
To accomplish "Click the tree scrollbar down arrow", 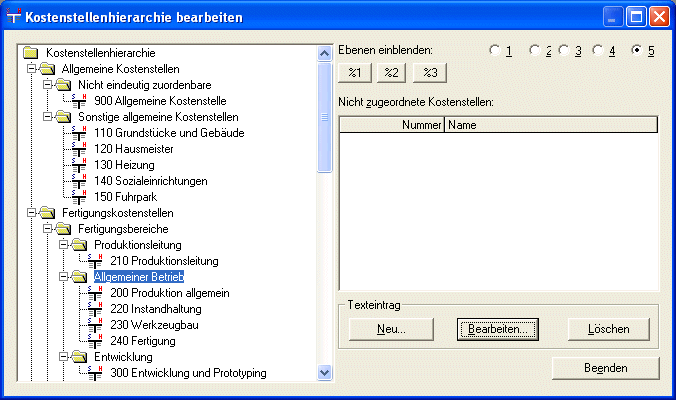I will 325,372.
